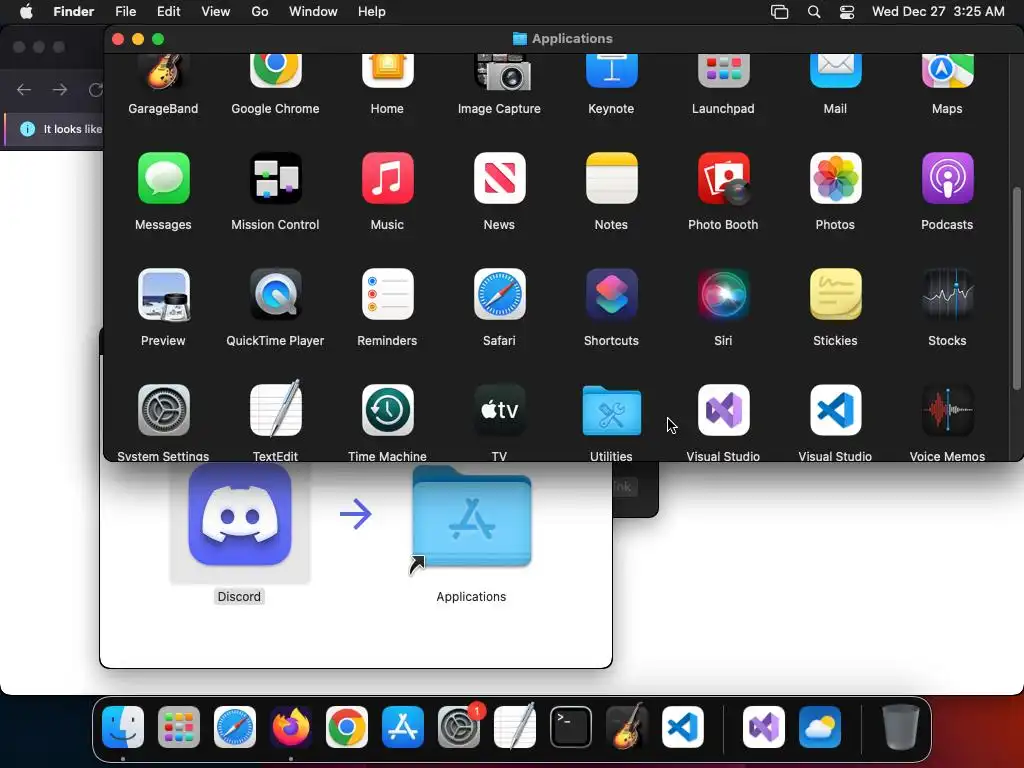
Task: Open the weather app in the Dock
Action: click(820, 727)
